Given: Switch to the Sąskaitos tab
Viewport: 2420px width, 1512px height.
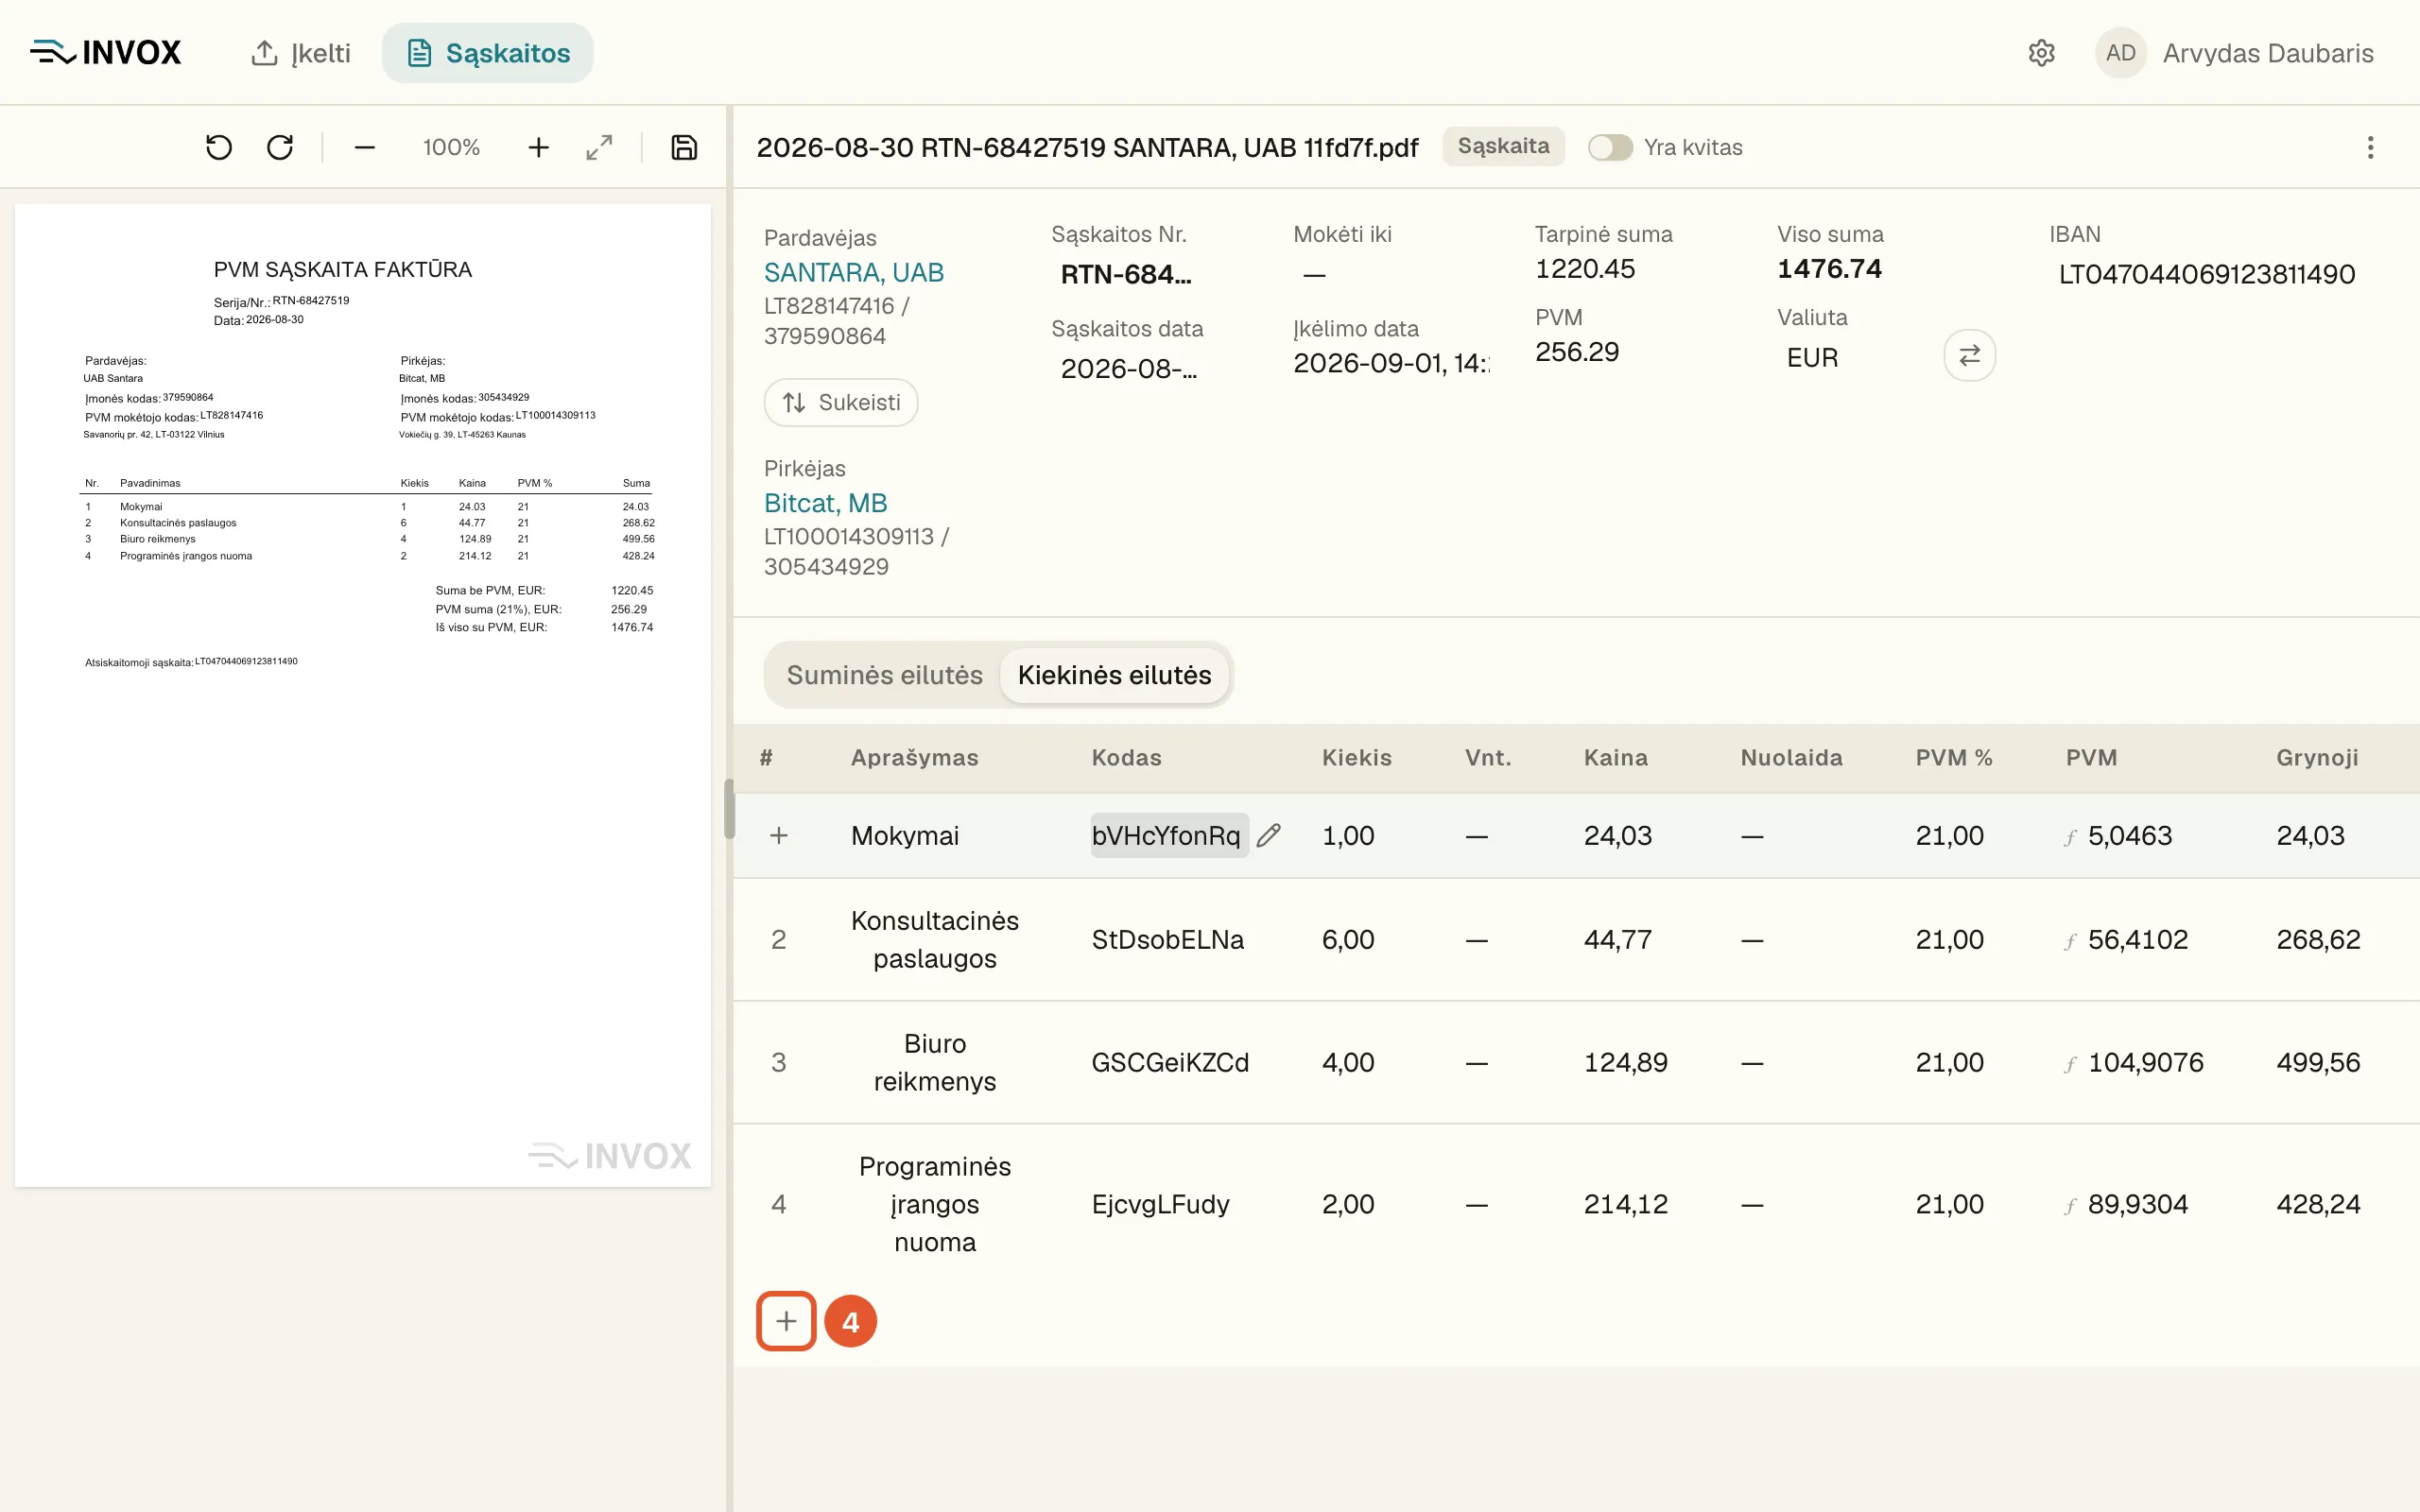Looking at the screenshot, I should point(488,53).
